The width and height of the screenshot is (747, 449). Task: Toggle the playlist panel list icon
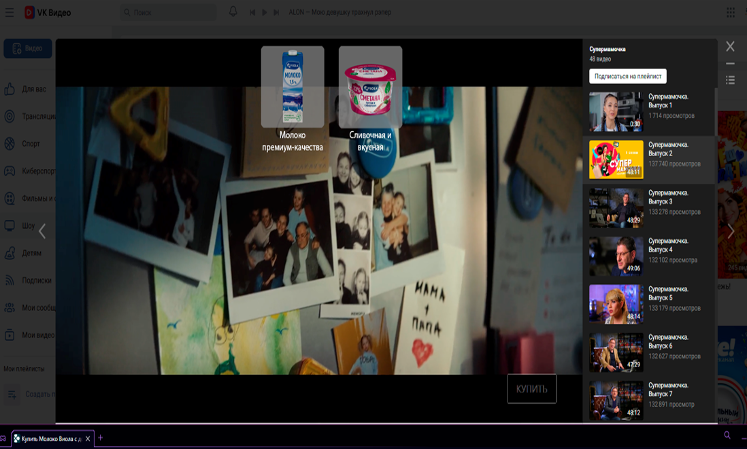(730, 79)
